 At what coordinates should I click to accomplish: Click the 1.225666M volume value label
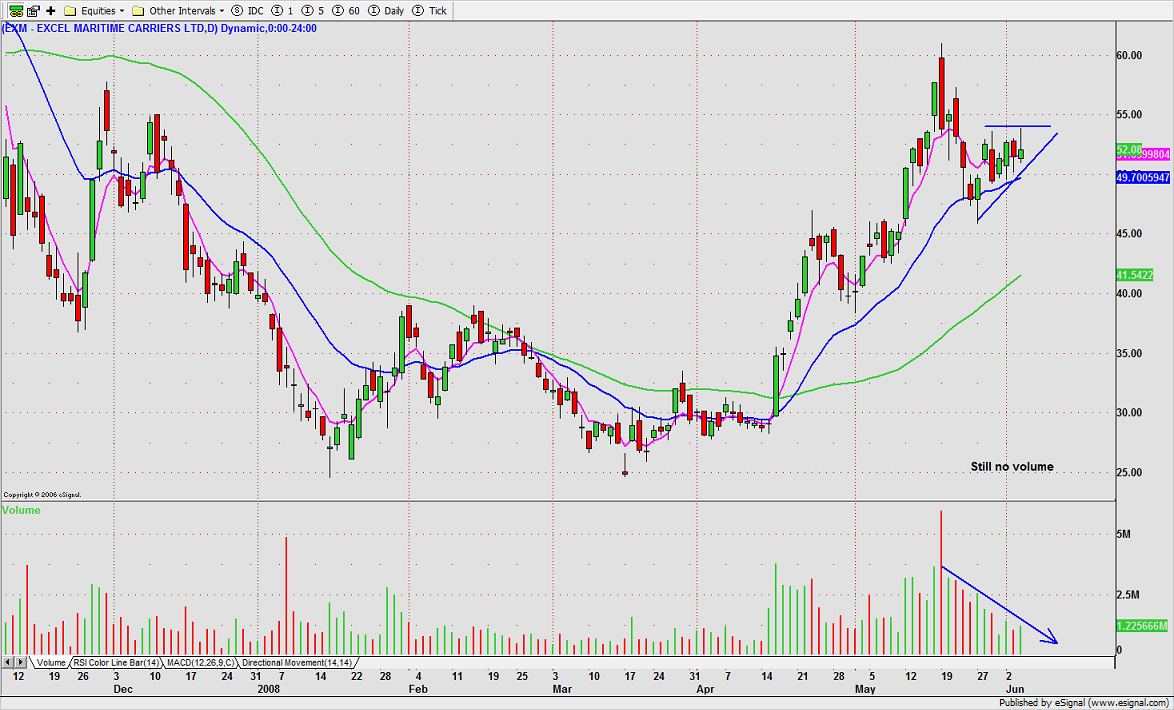tap(1143, 625)
